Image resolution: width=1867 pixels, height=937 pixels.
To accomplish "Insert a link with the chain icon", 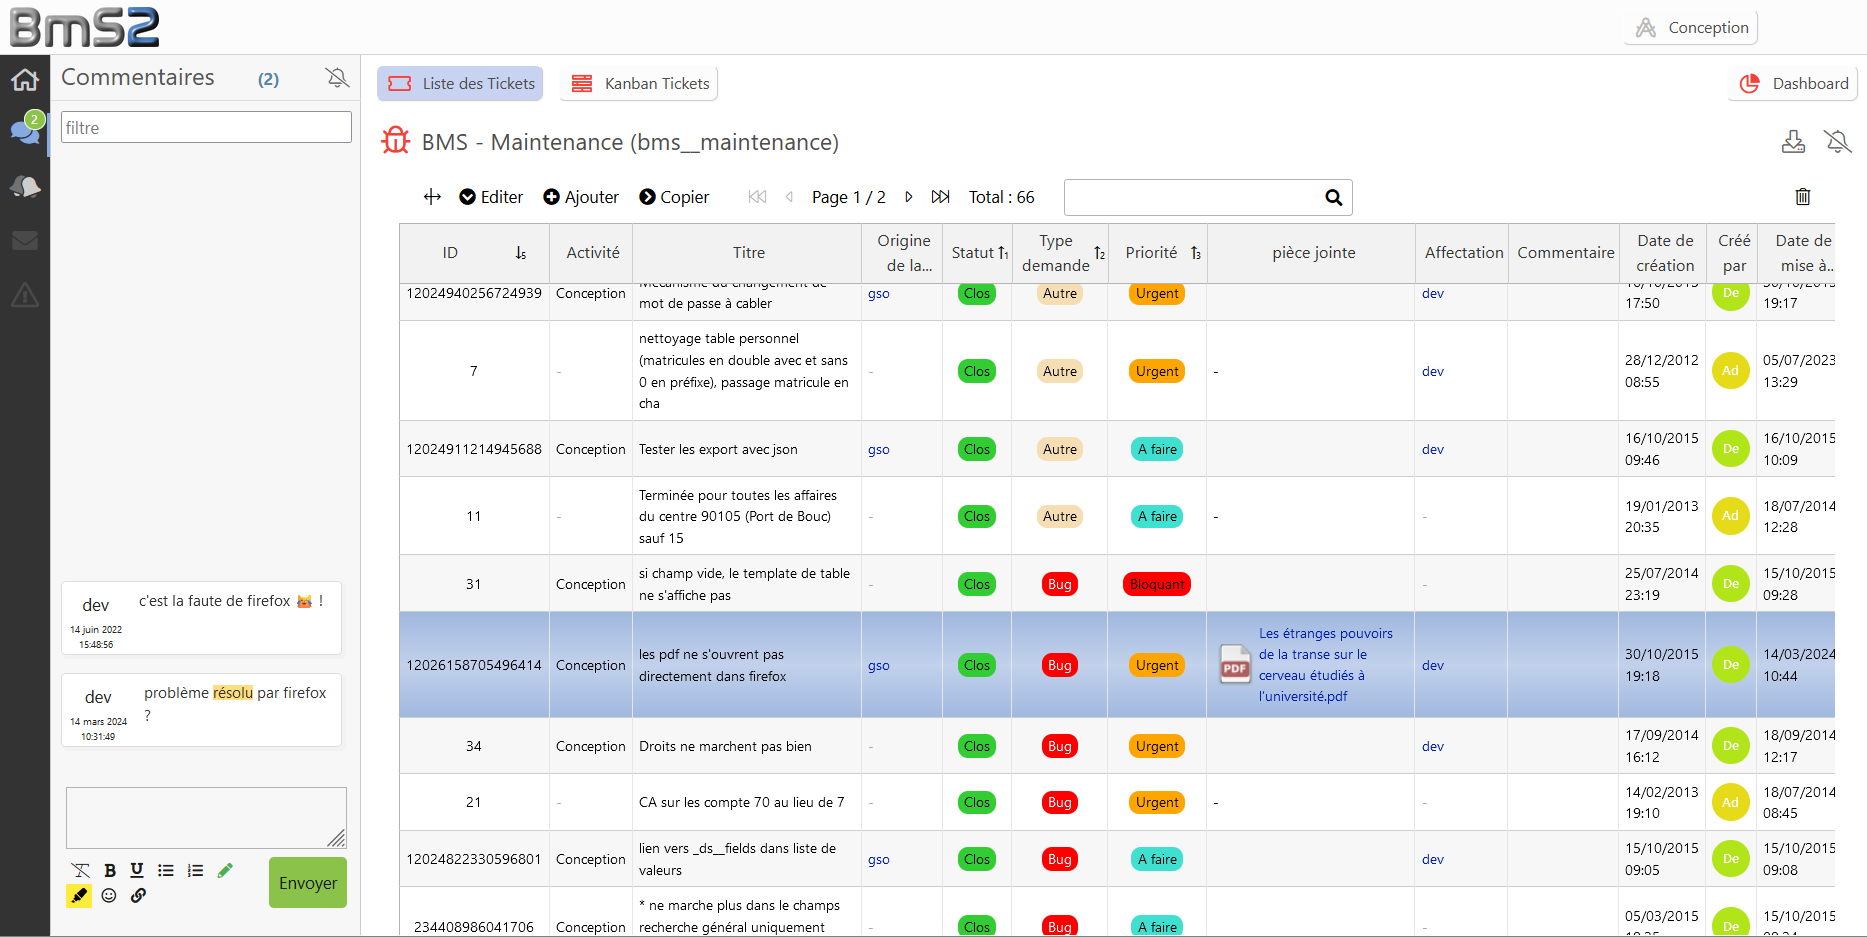I will coord(138,896).
